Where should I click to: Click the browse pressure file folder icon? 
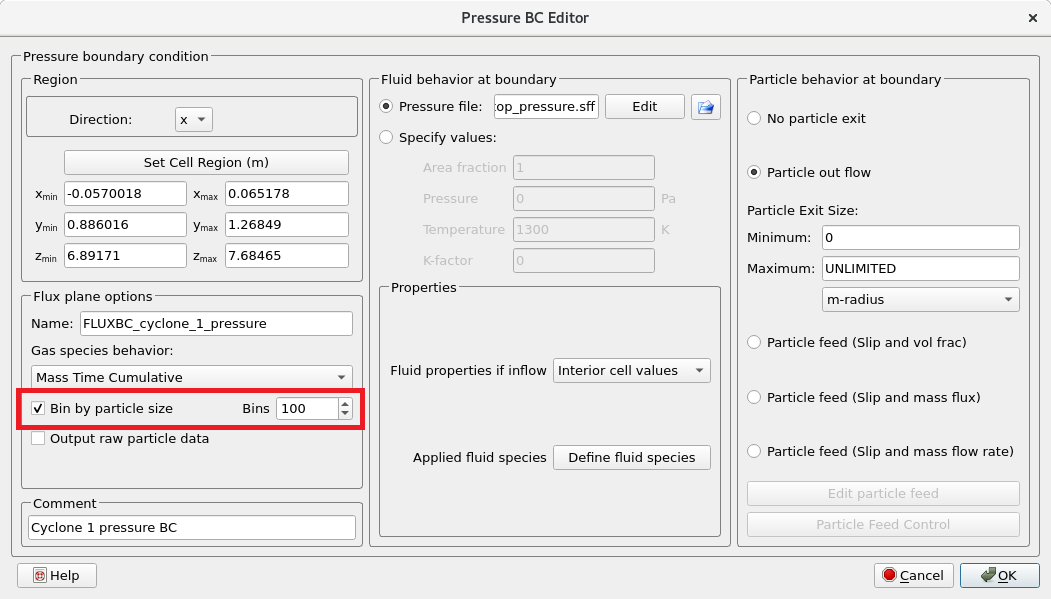pyautogui.click(x=706, y=107)
